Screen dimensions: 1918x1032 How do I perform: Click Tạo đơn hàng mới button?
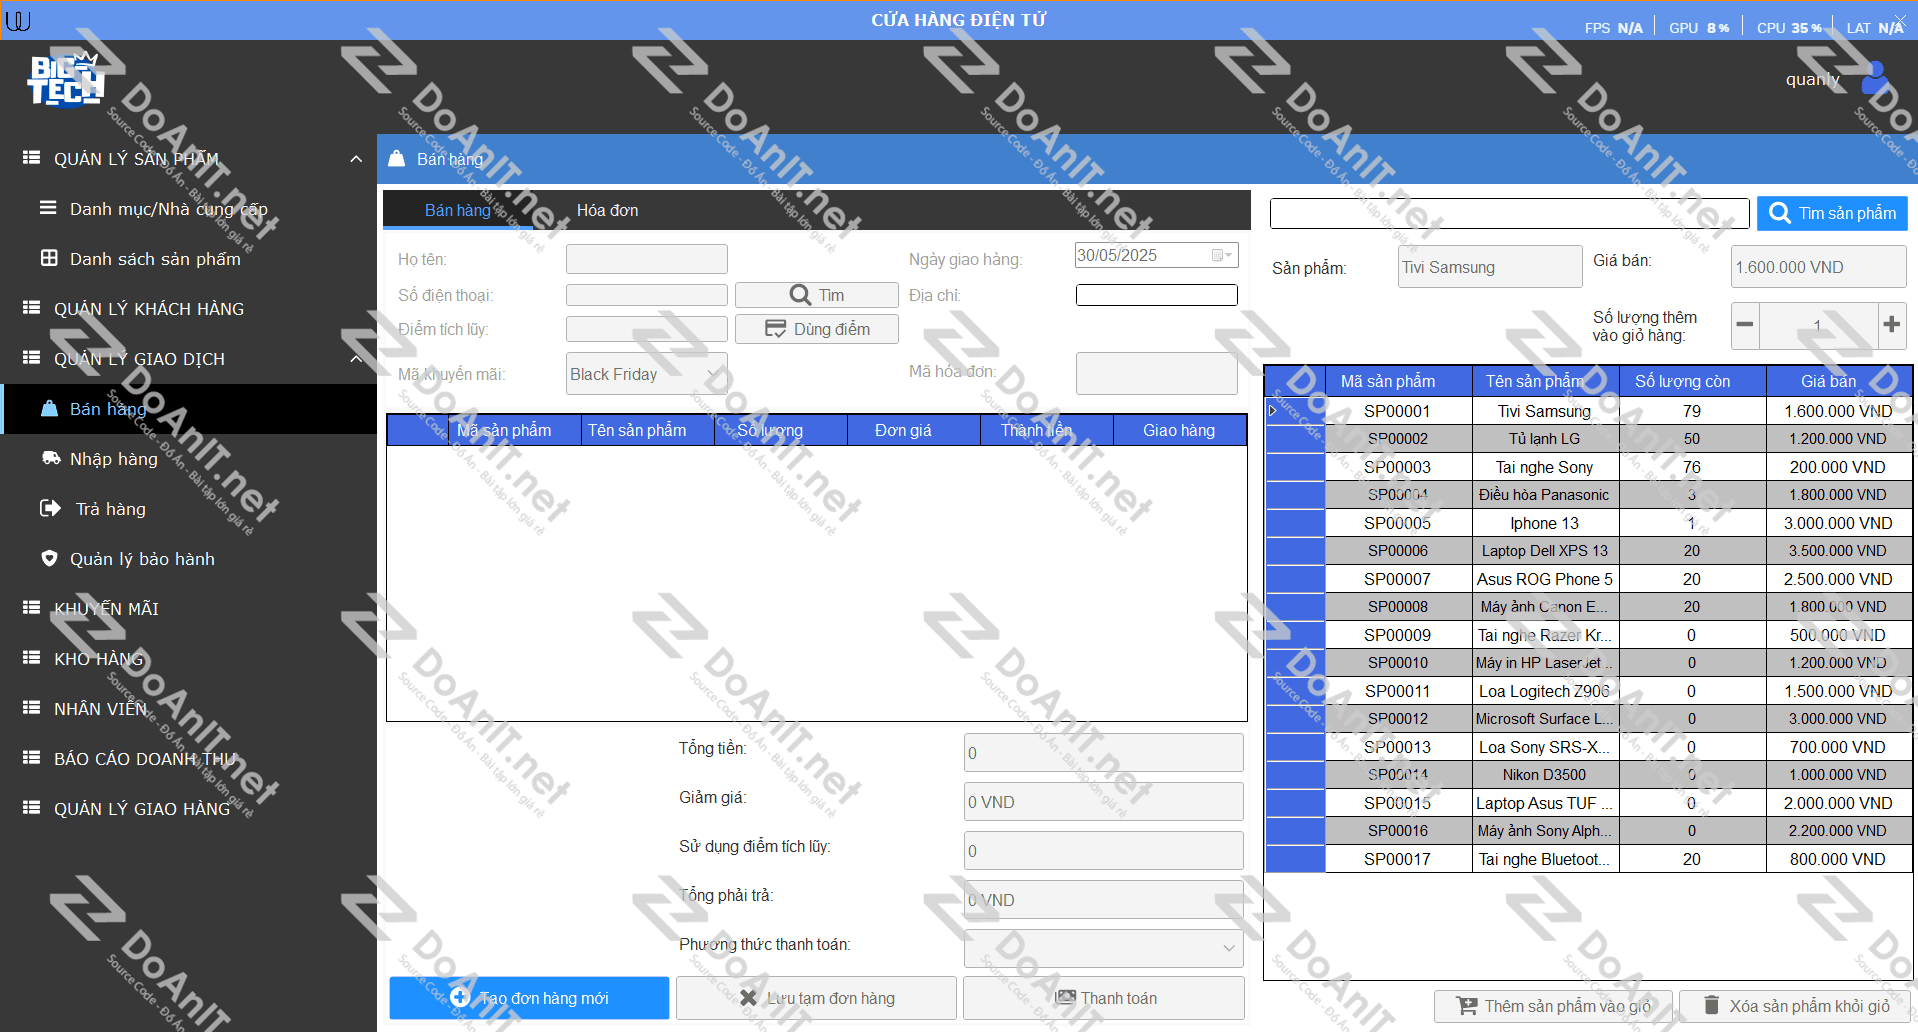tap(529, 998)
